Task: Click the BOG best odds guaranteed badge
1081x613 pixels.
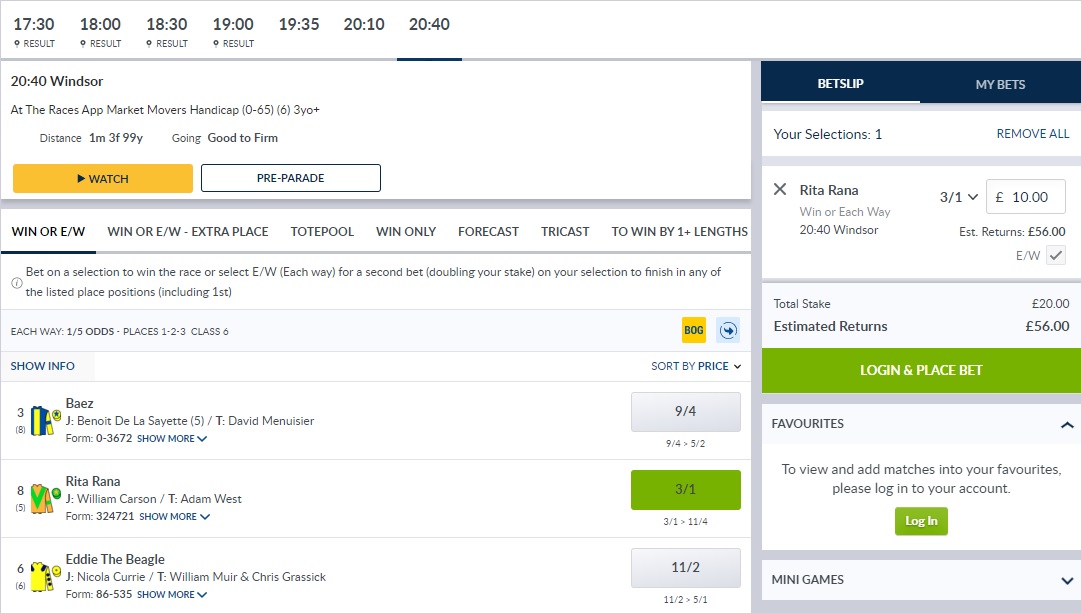Action: pos(694,330)
